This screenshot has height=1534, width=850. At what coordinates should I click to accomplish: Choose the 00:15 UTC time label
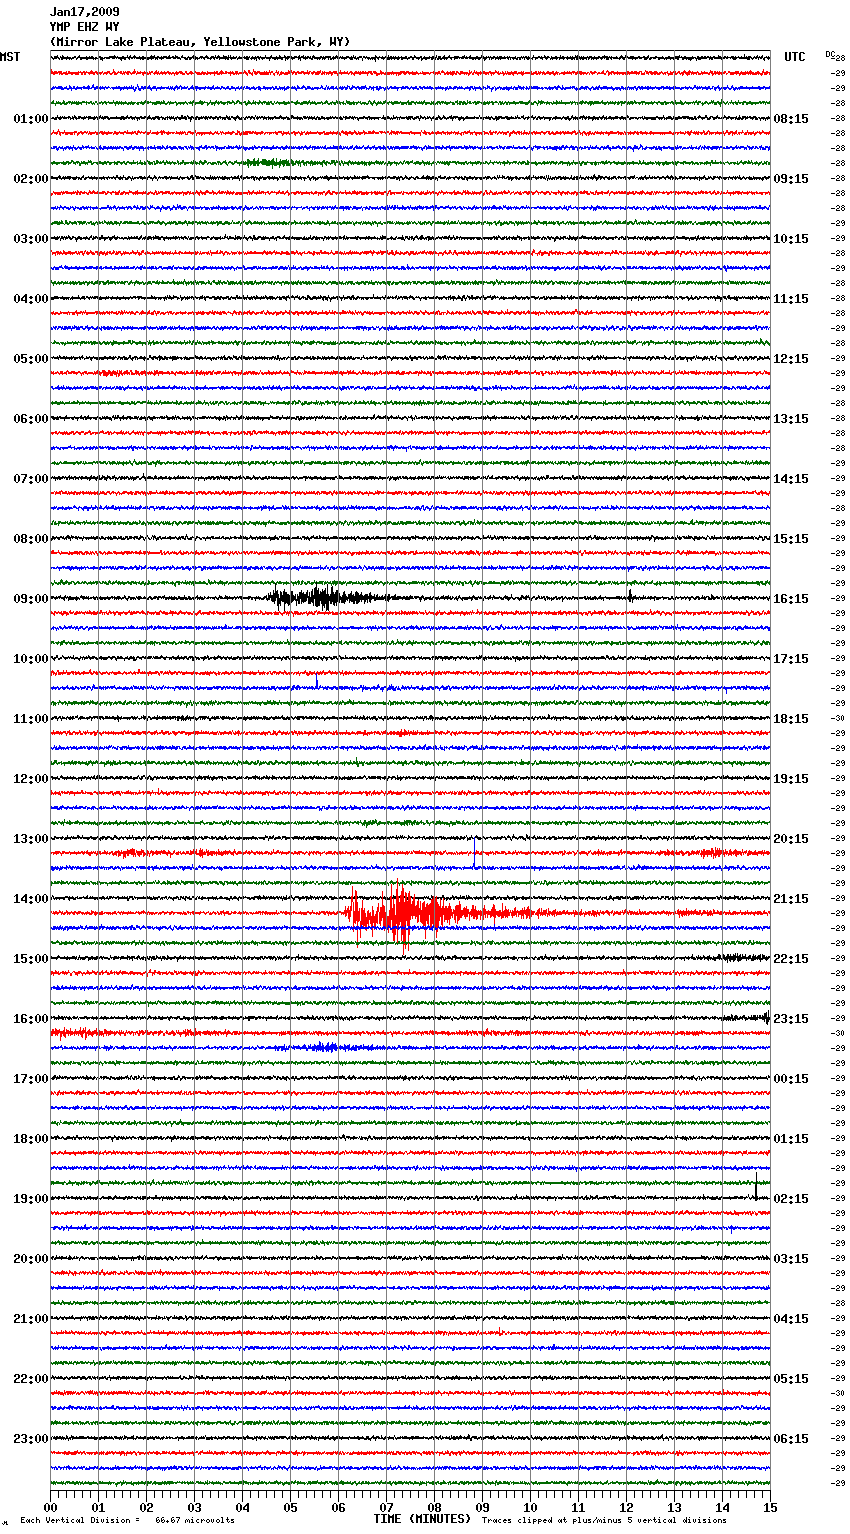click(791, 1079)
